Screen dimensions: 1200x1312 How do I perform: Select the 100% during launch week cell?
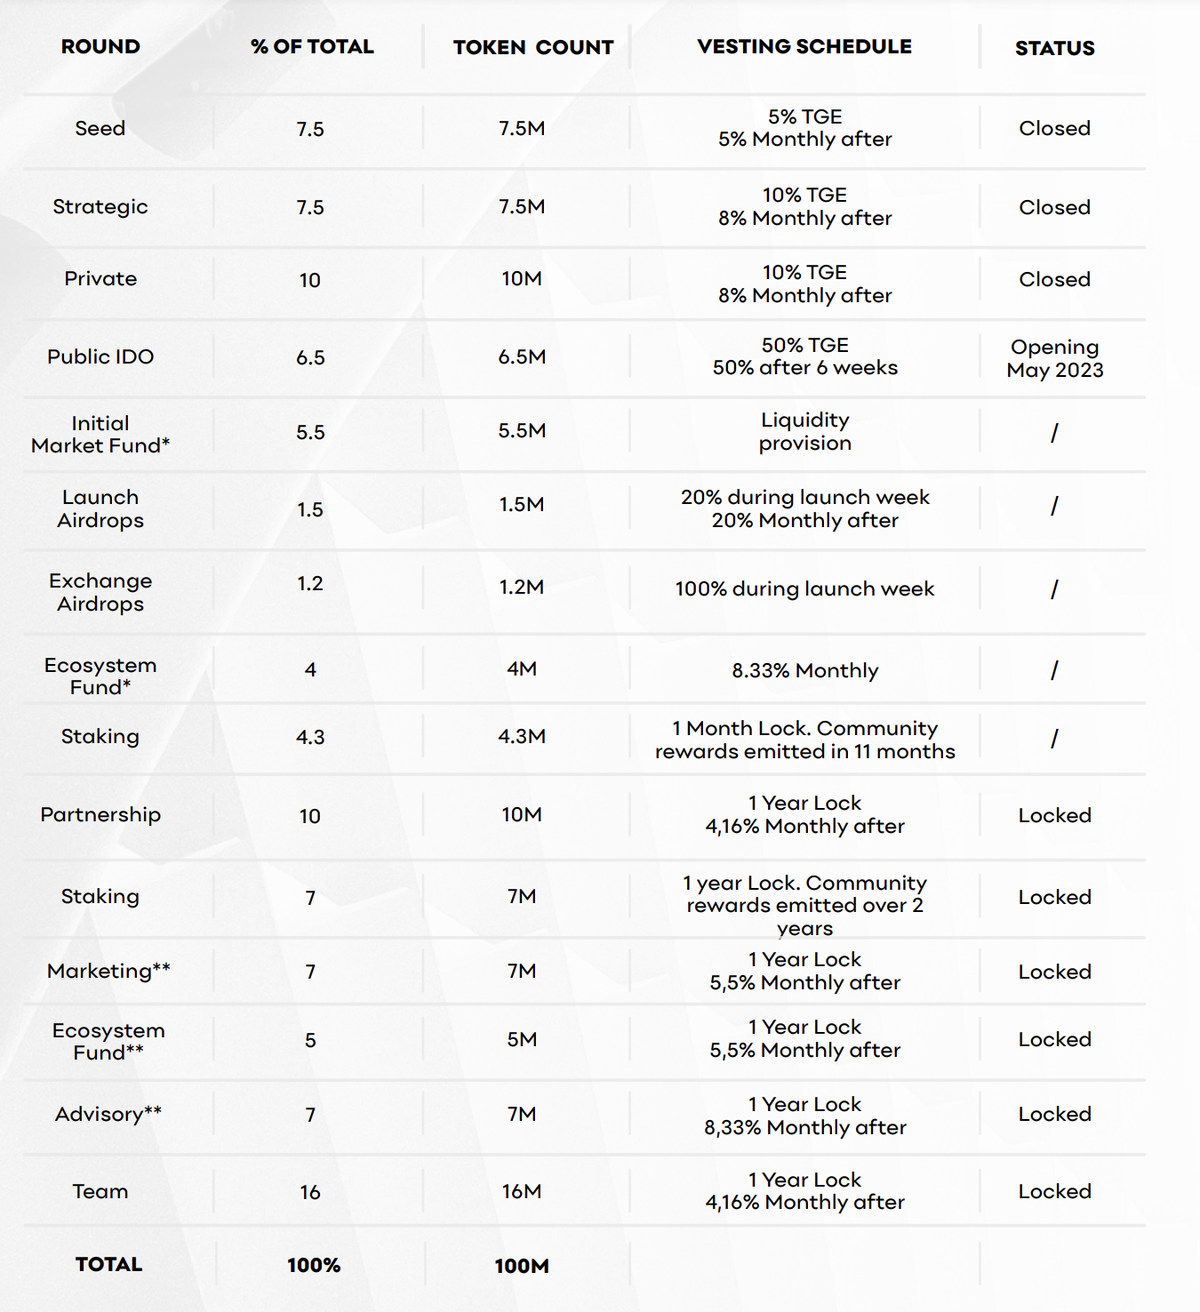(804, 589)
